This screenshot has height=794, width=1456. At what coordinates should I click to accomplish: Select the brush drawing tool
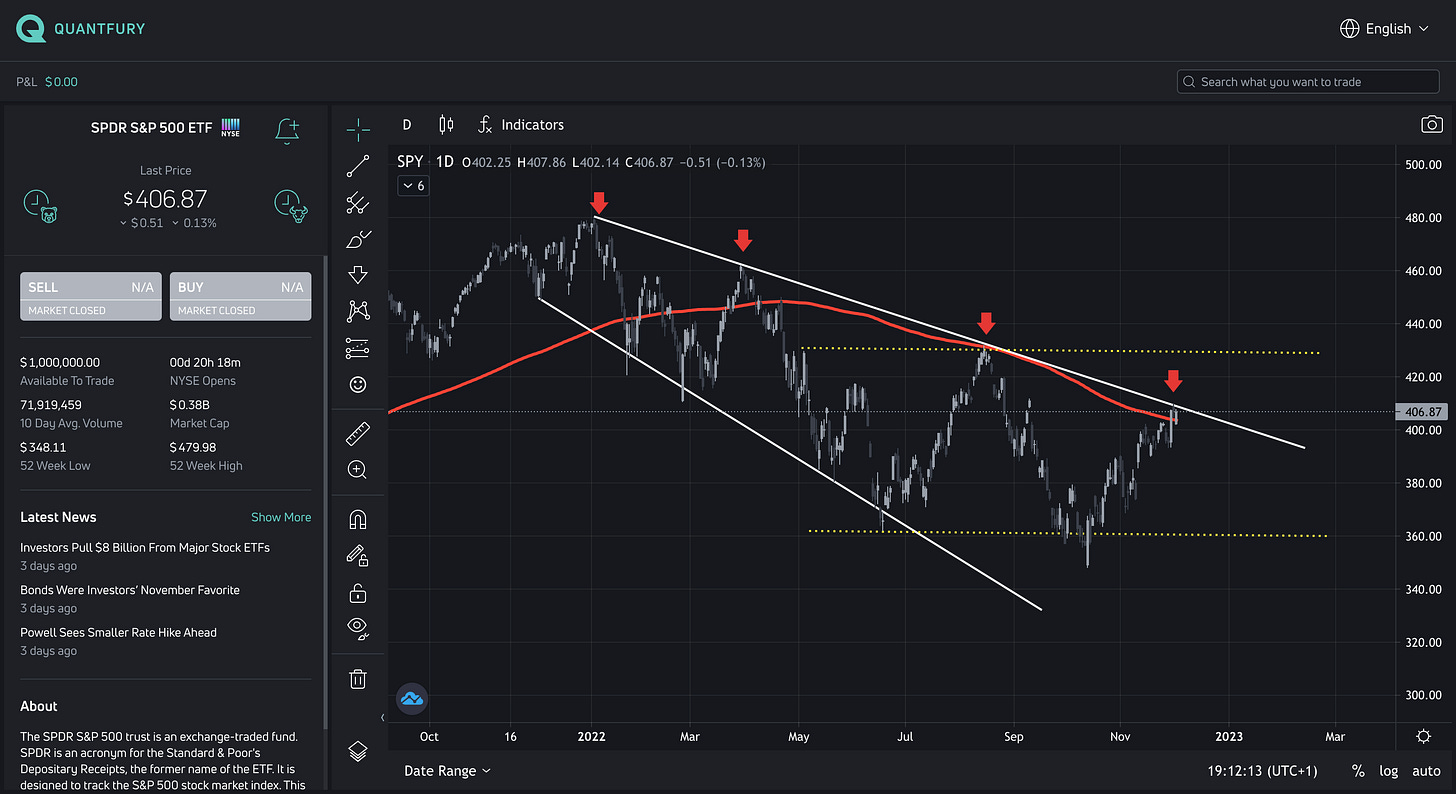point(358,239)
